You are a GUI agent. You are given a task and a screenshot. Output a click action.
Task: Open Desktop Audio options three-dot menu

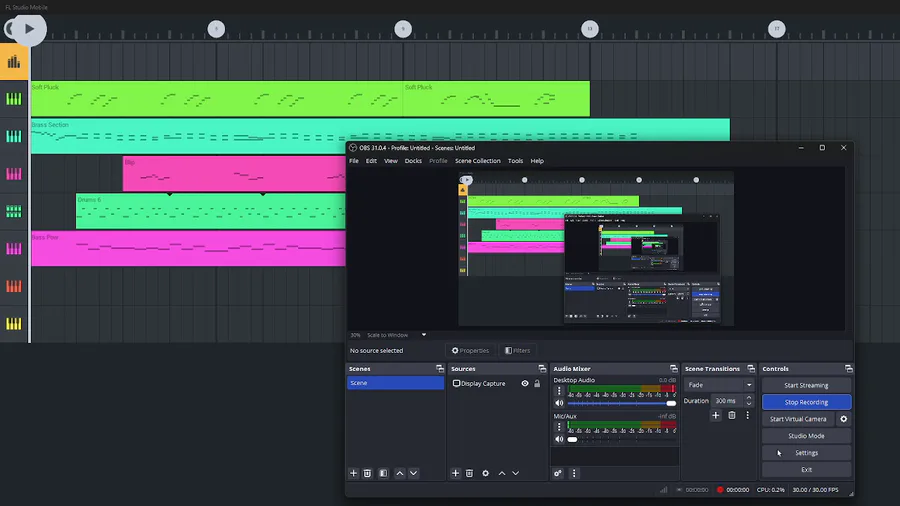tap(559, 391)
